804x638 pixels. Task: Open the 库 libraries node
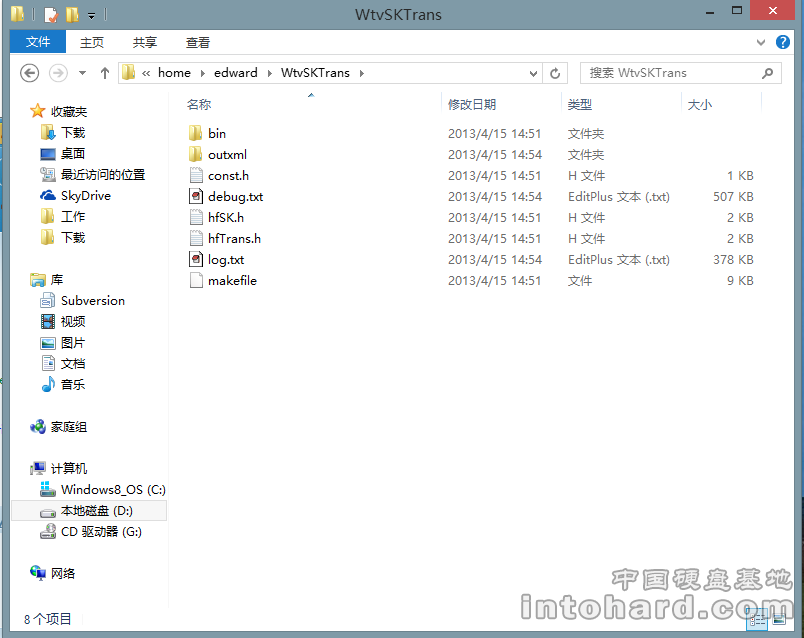(56, 280)
